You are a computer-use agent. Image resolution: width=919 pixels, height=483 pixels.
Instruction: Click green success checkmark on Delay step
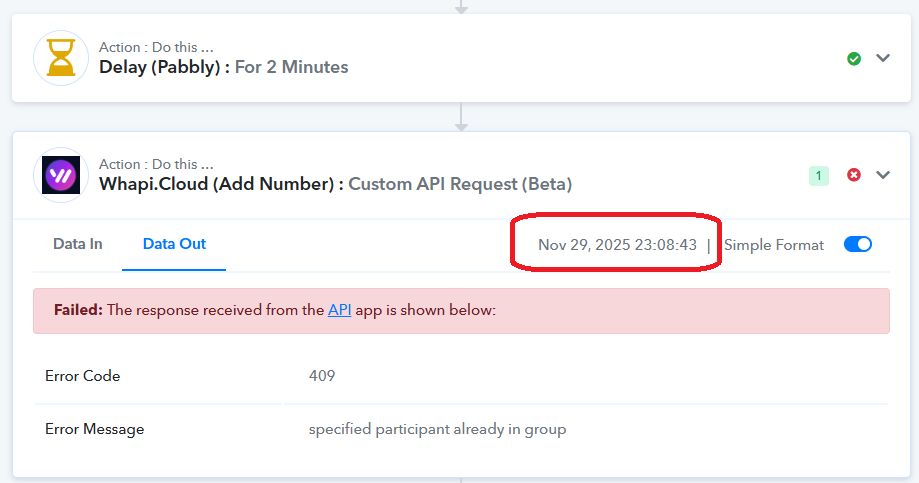pyautogui.click(x=854, y=59)
